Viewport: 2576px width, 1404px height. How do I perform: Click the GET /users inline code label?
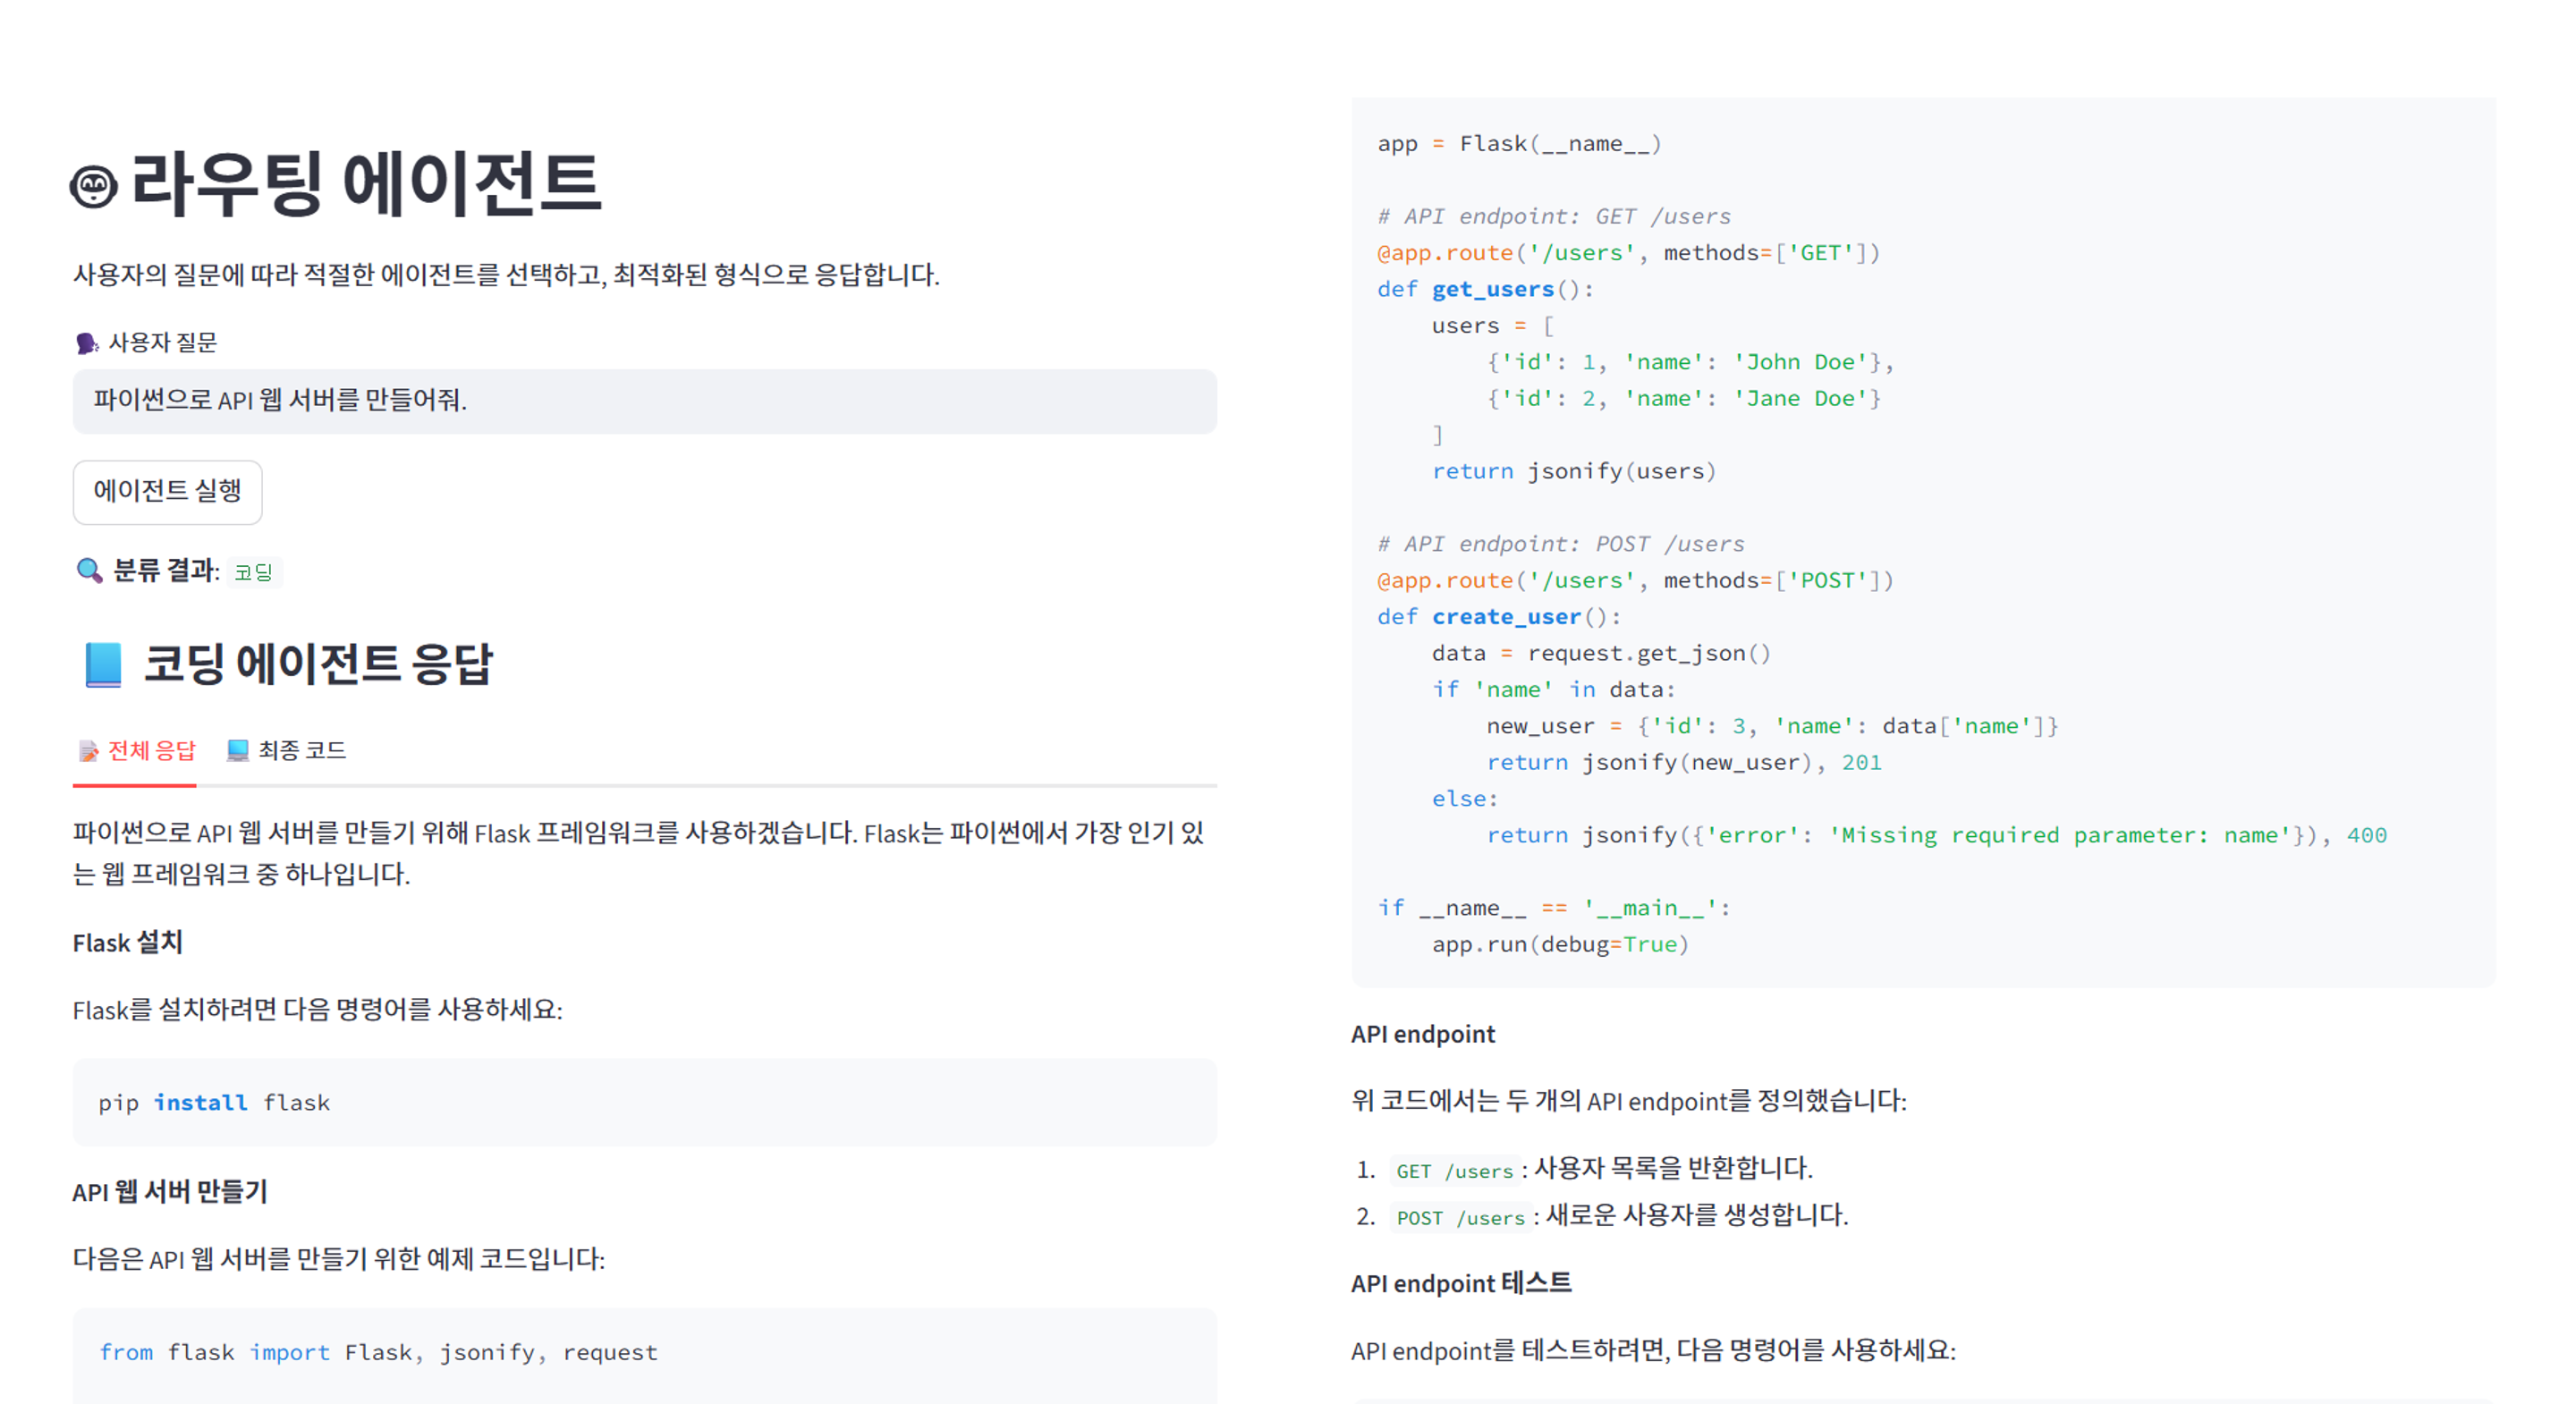[x=1454, y=1171]
